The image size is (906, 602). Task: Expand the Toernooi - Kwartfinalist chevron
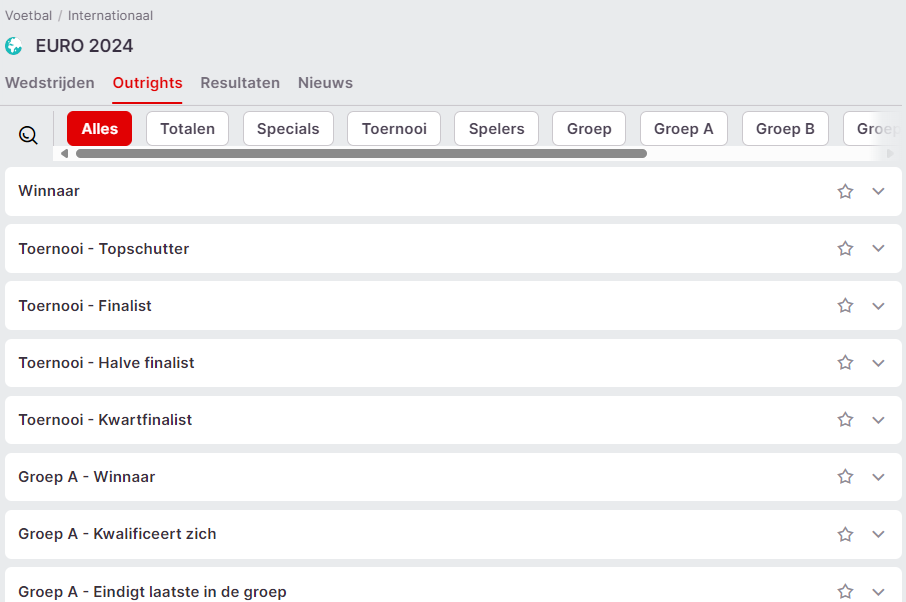tap(878, 420)
